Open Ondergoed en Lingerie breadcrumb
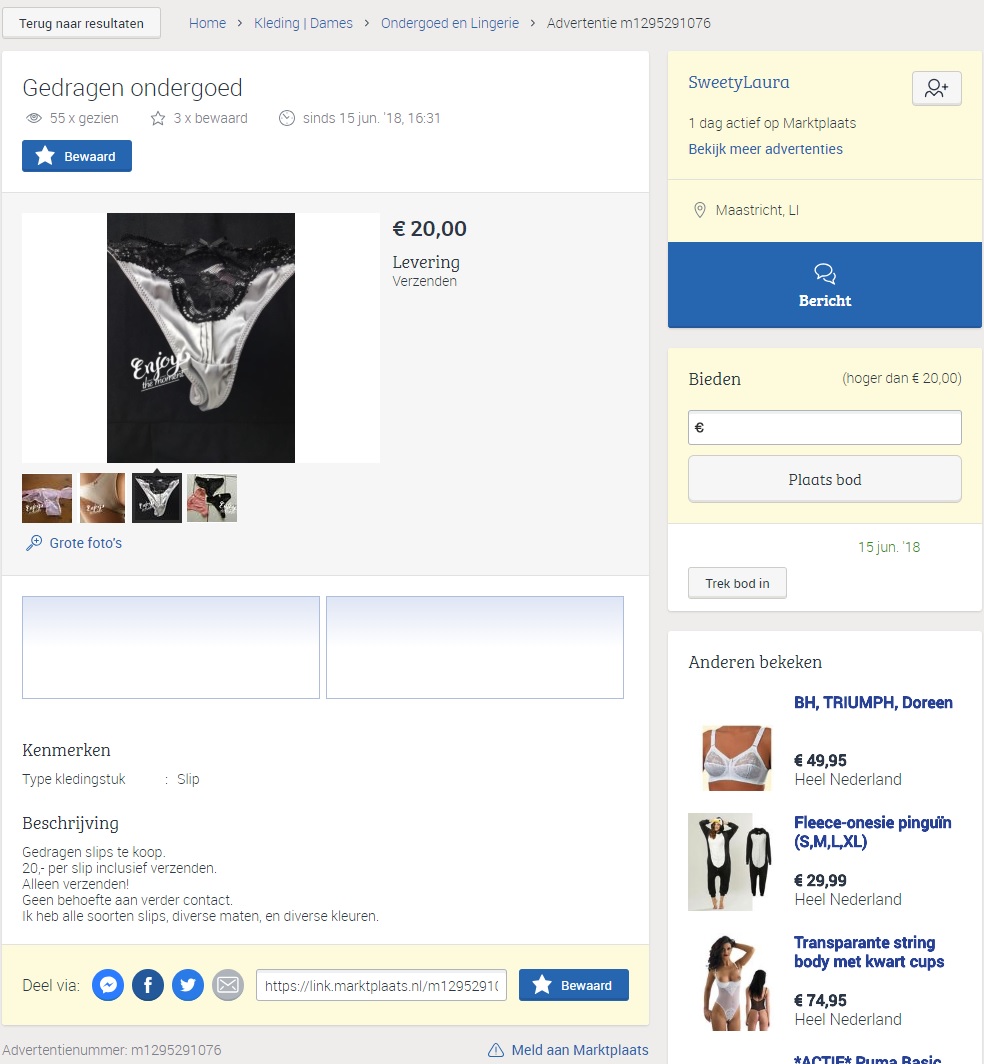Image resolution: width=984 pixels, height=1064 pixels. pos(450,23)
